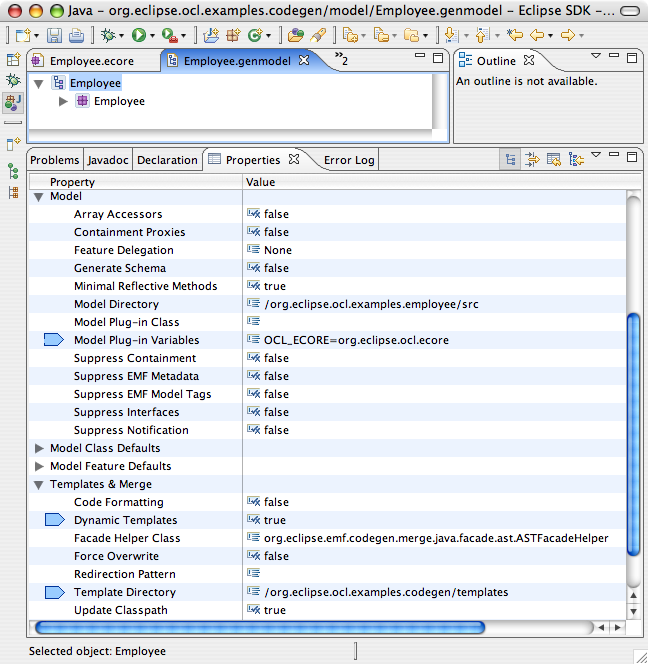Toggle Show Advanced Properties button
The width and height of the screenshot is (648, 664).
[x=532, y=160]
